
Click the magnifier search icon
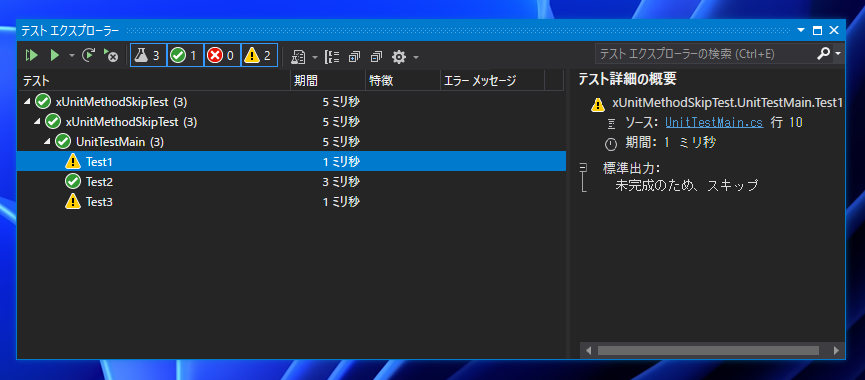(823, 53)
